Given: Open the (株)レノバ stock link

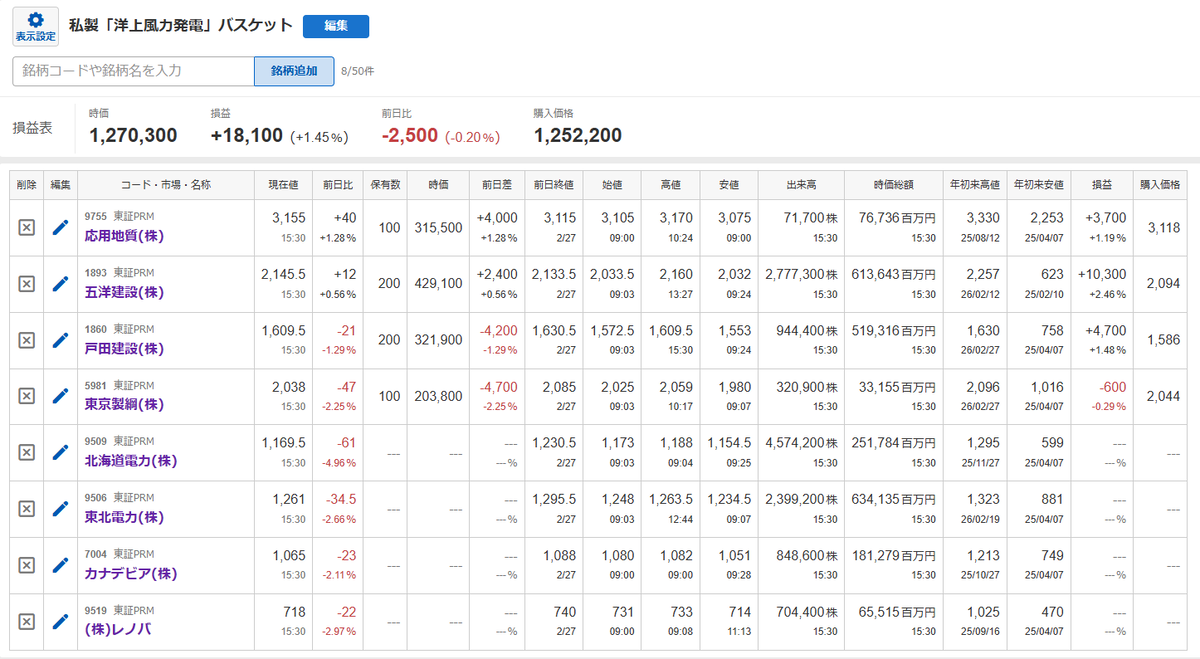Looking at the screenshot, I should (x=118, y=629).
